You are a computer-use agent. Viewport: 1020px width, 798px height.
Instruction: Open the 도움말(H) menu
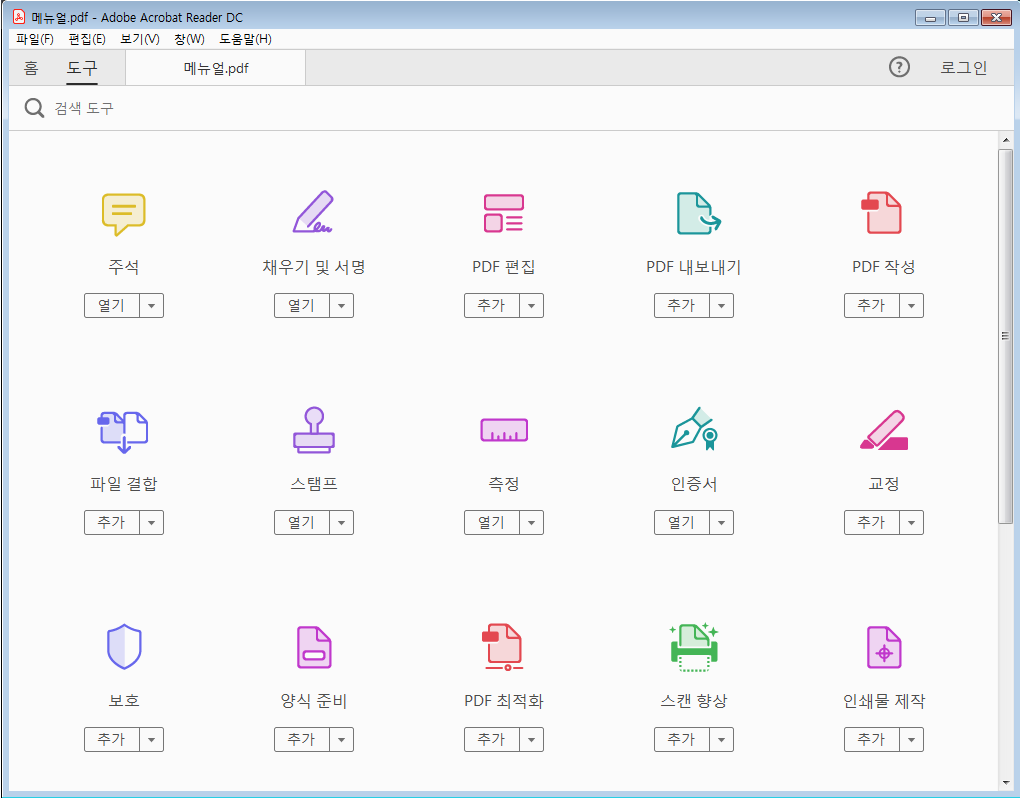point(245,39)
